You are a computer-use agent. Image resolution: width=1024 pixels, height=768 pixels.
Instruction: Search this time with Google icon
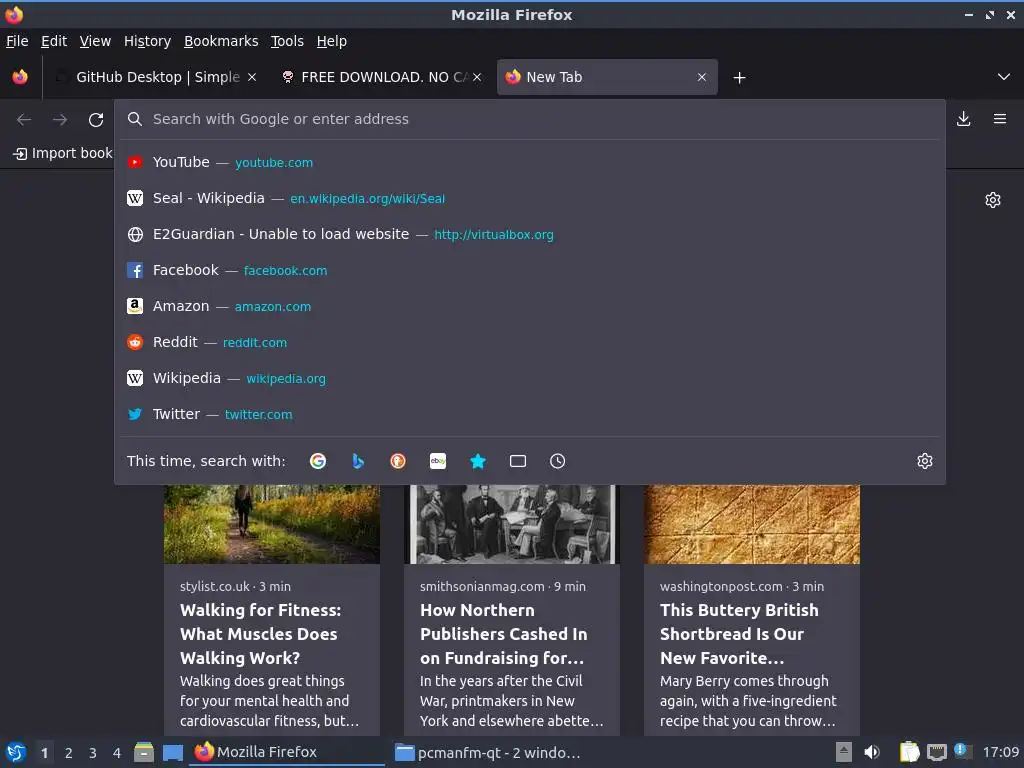318,461
